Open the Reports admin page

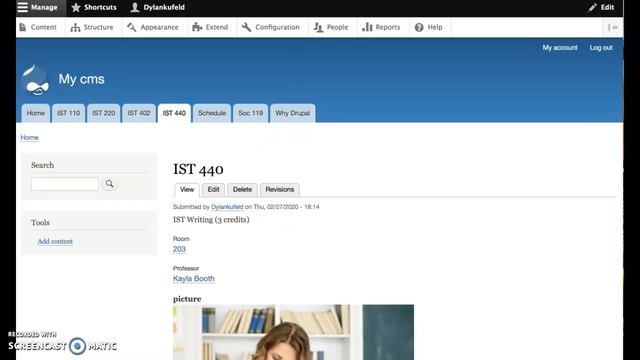pos(381,27)
